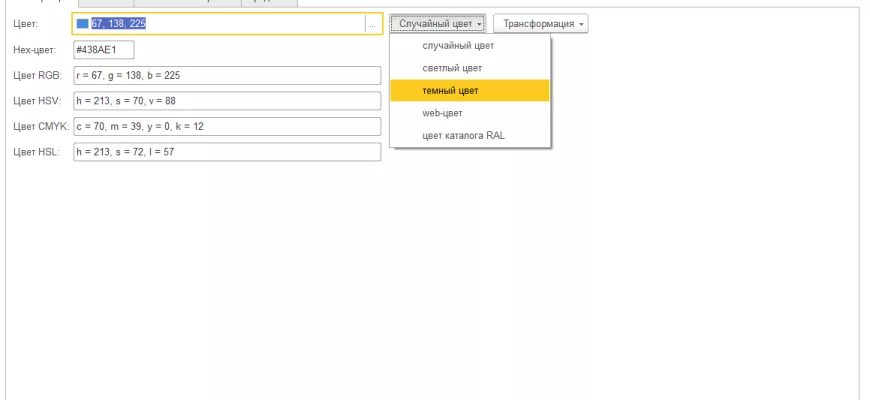Image resolution: width=870 pixels, height=400 pixels.
Task: Click the Цвет CMYK label
Action: click(39, 127)
